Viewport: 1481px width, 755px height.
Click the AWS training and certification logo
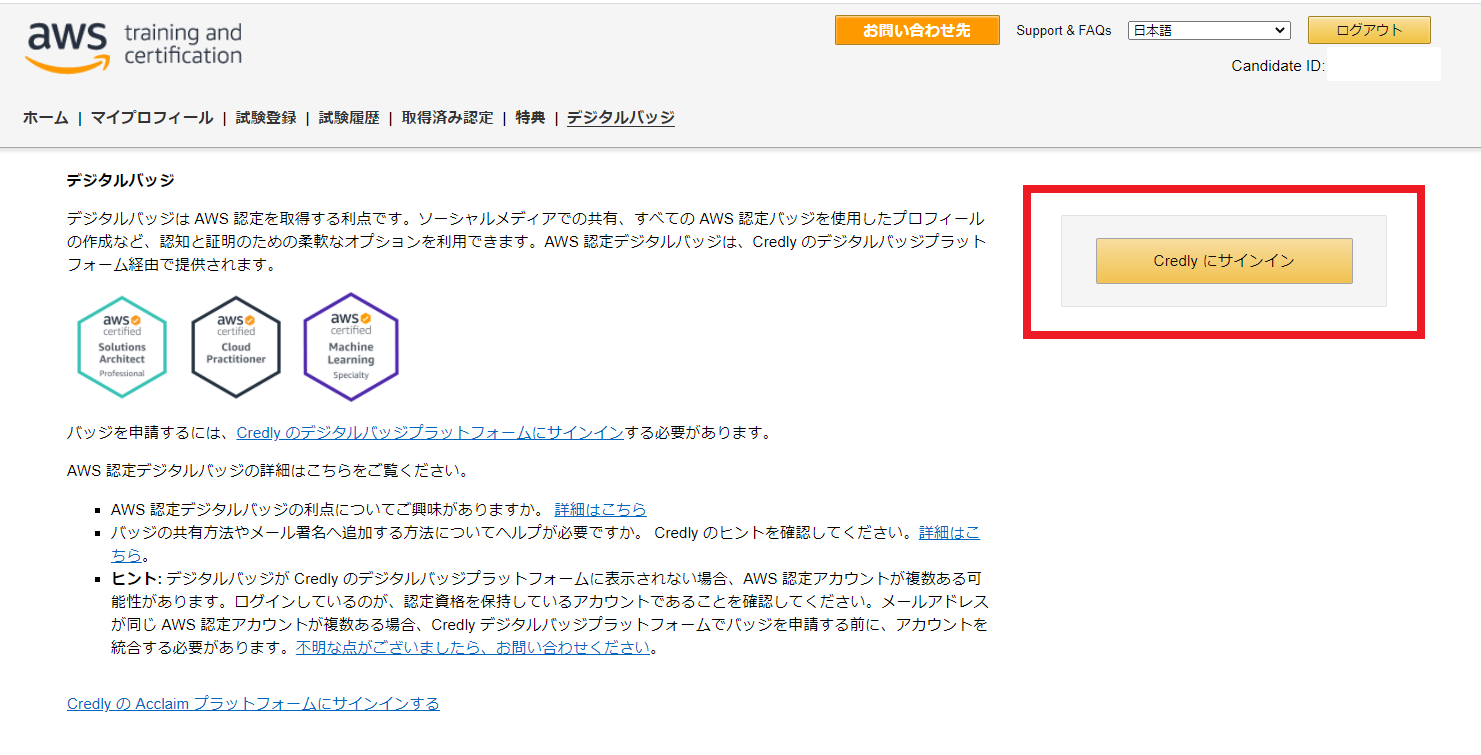(x=133, y=45)
